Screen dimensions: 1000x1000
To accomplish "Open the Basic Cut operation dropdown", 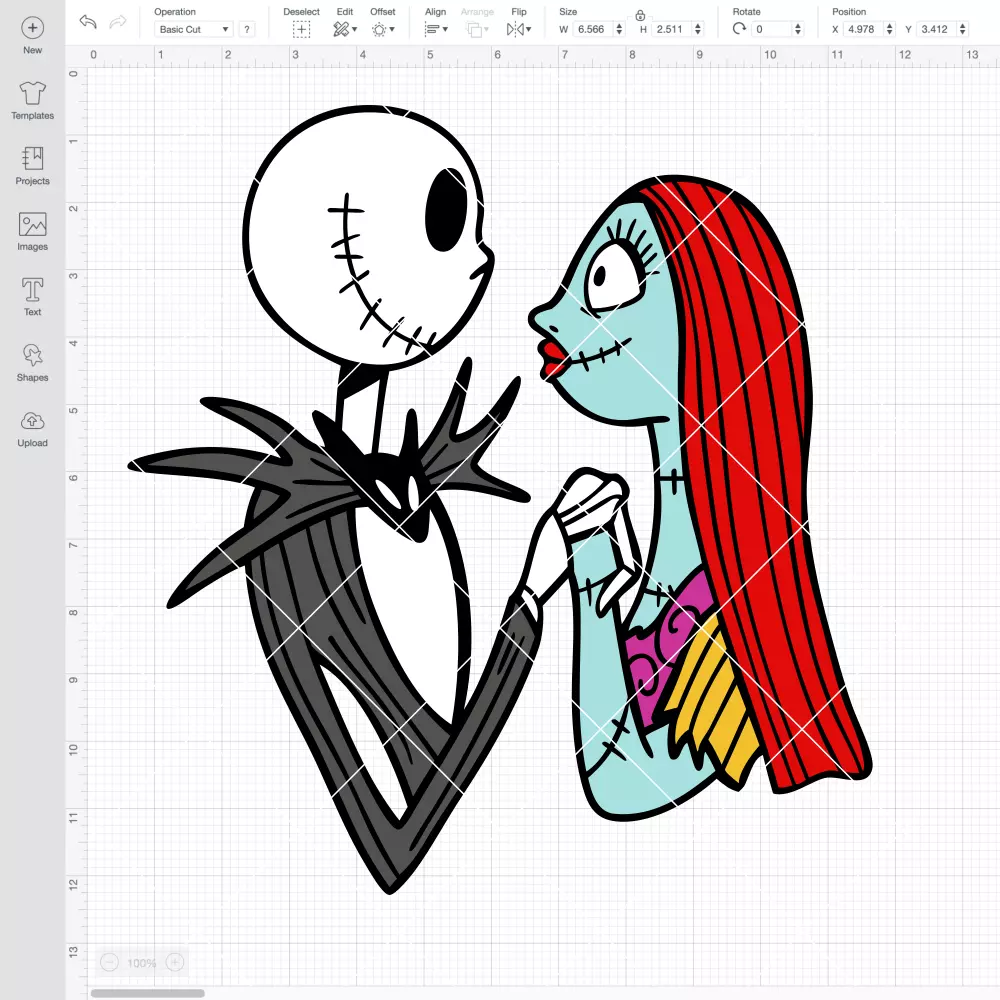I will click(194, 29).
